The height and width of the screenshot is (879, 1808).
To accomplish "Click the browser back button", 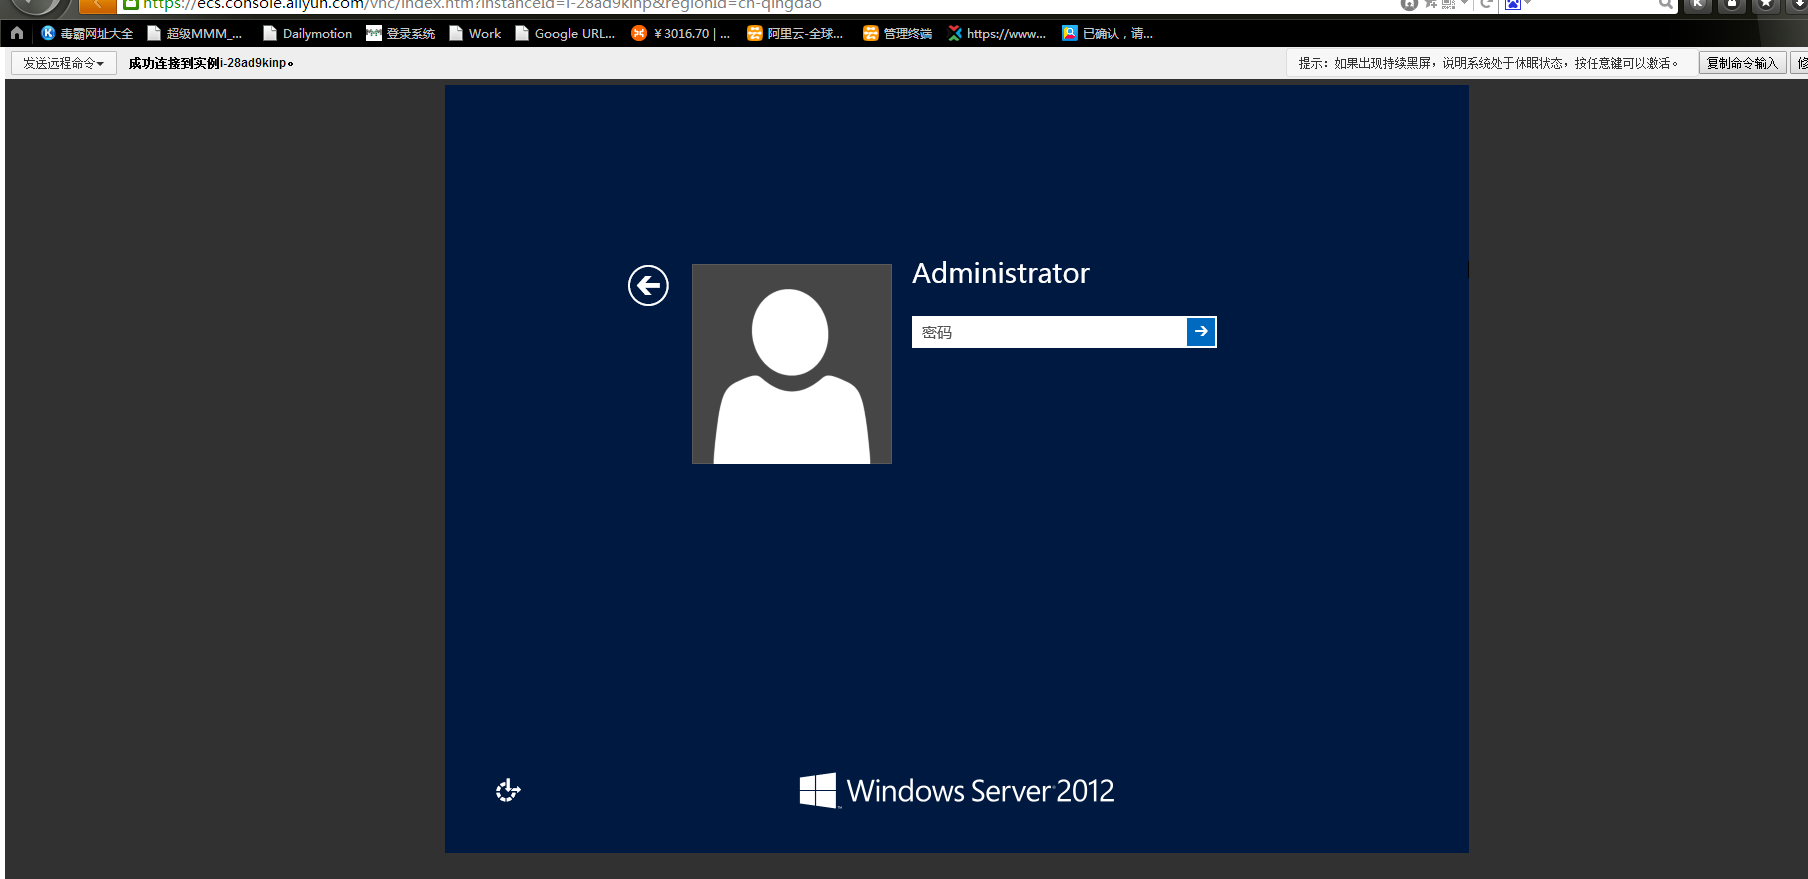I will point(97,5).
